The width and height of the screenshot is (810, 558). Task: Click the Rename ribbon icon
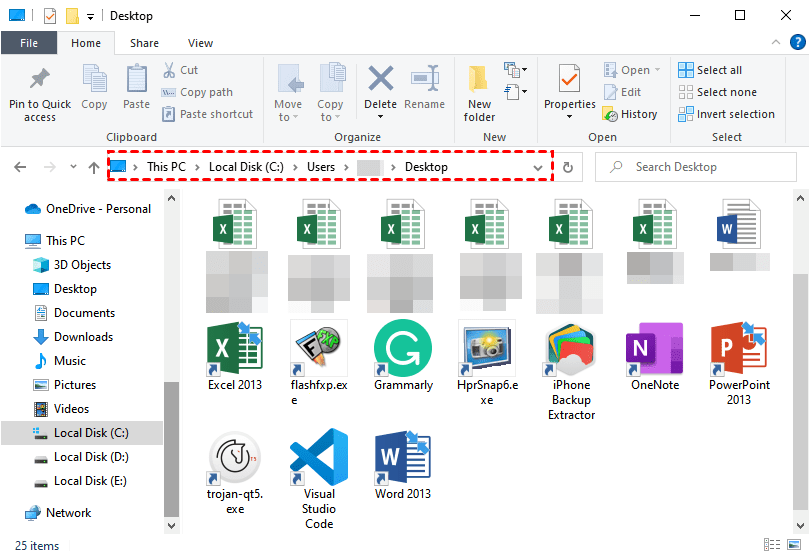425,79
